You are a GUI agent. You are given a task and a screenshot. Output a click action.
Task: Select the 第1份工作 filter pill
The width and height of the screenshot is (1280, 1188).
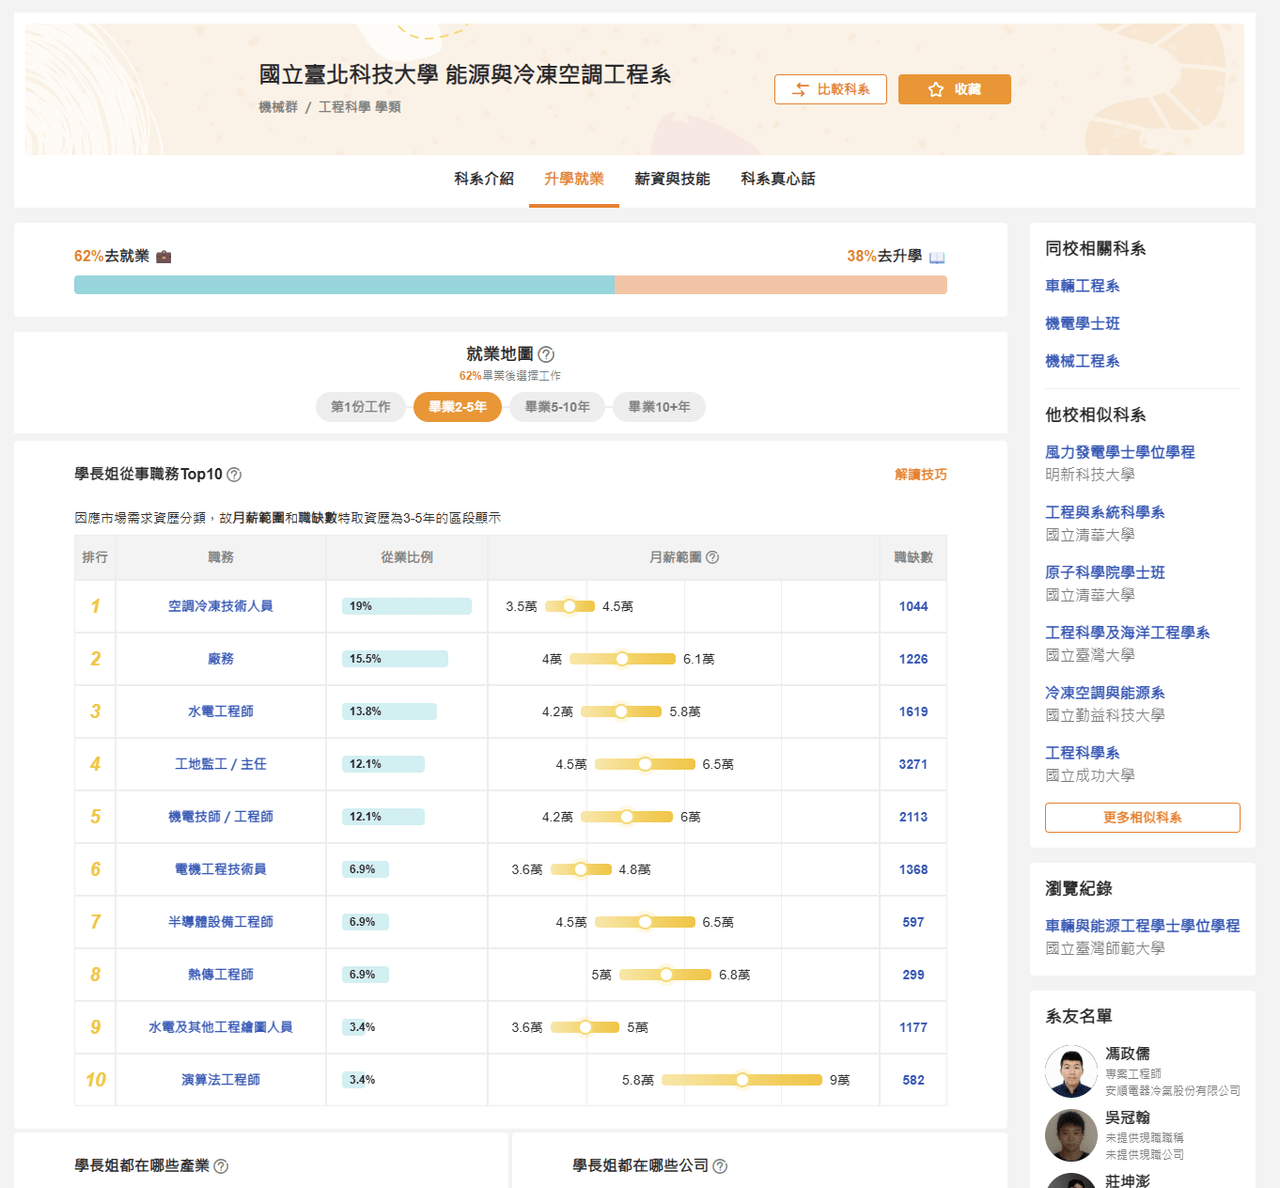[x=360, y=407]
